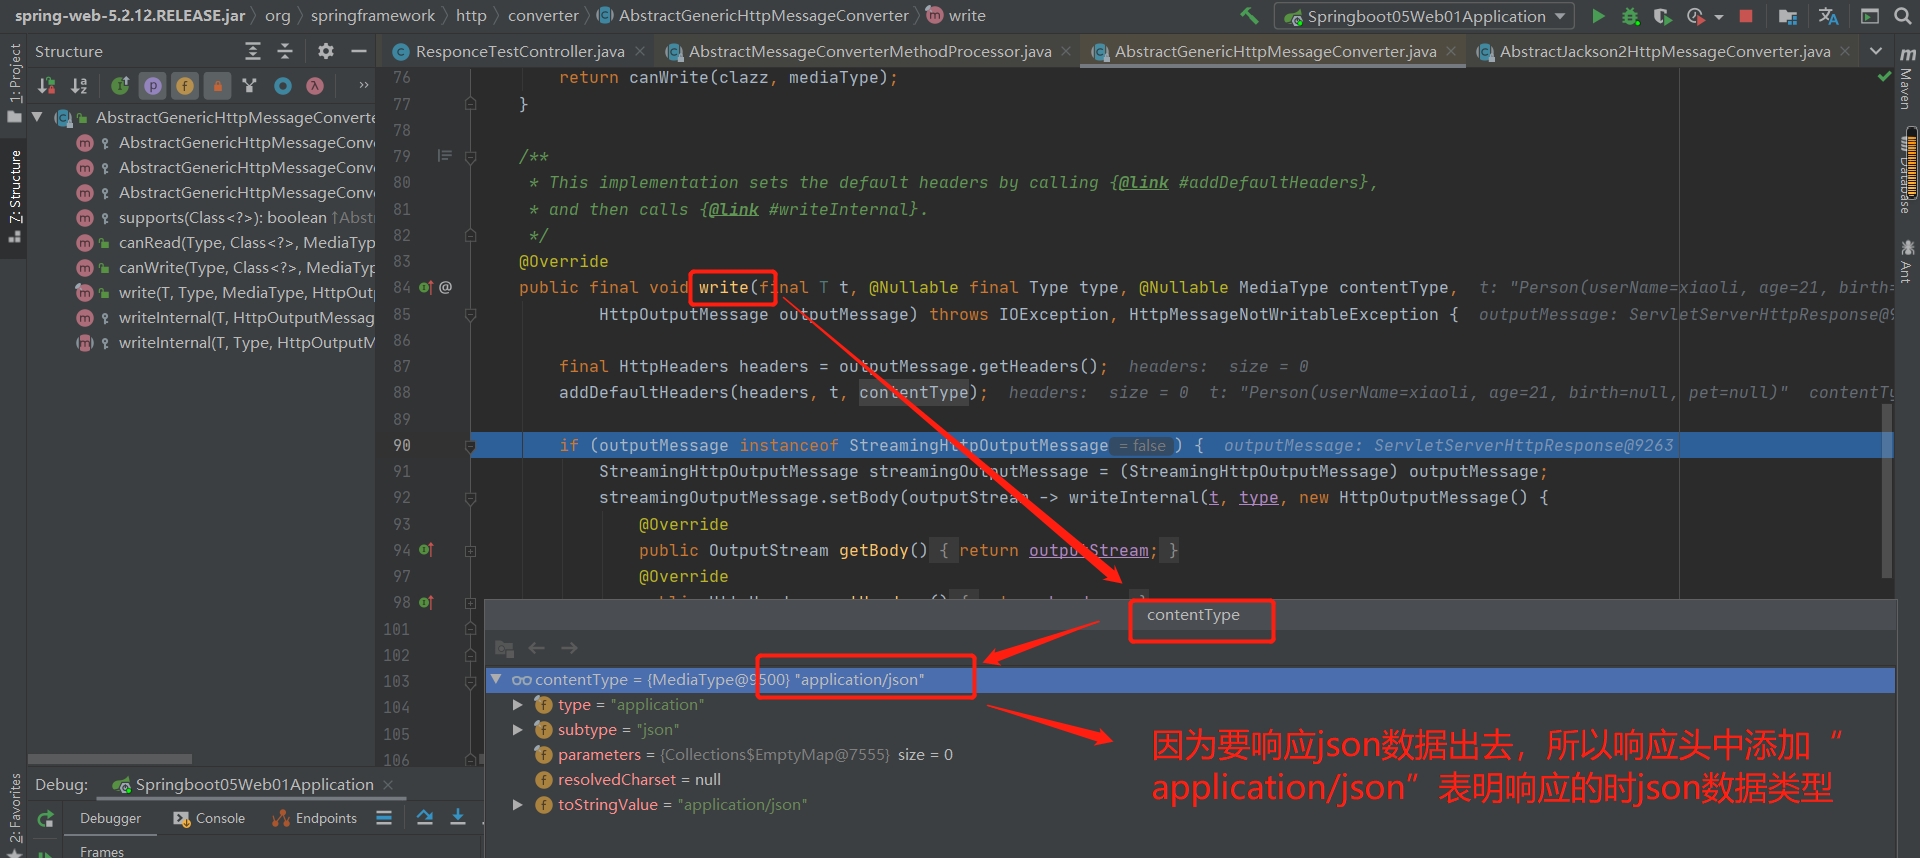Click the override gutter icon on line 84
The height and width of the screenshot is (858, 1920).
click(426, 288)
